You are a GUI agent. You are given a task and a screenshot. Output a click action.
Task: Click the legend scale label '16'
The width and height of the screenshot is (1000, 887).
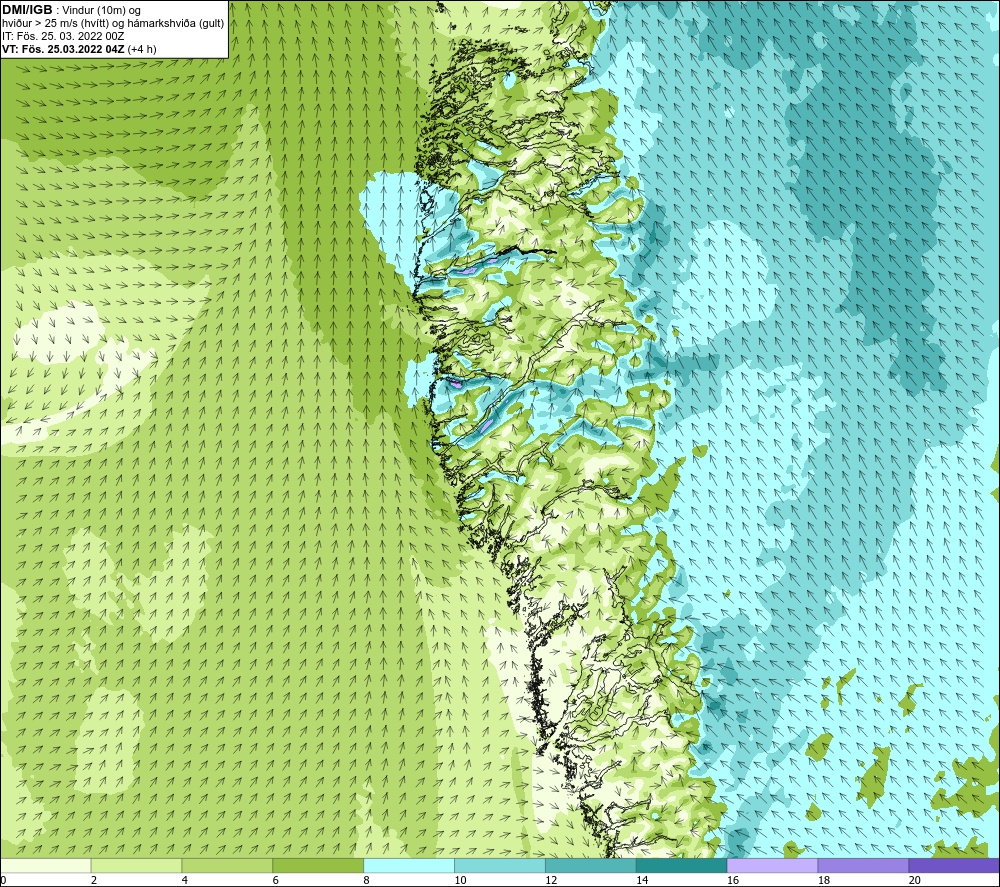pos(733,880)
